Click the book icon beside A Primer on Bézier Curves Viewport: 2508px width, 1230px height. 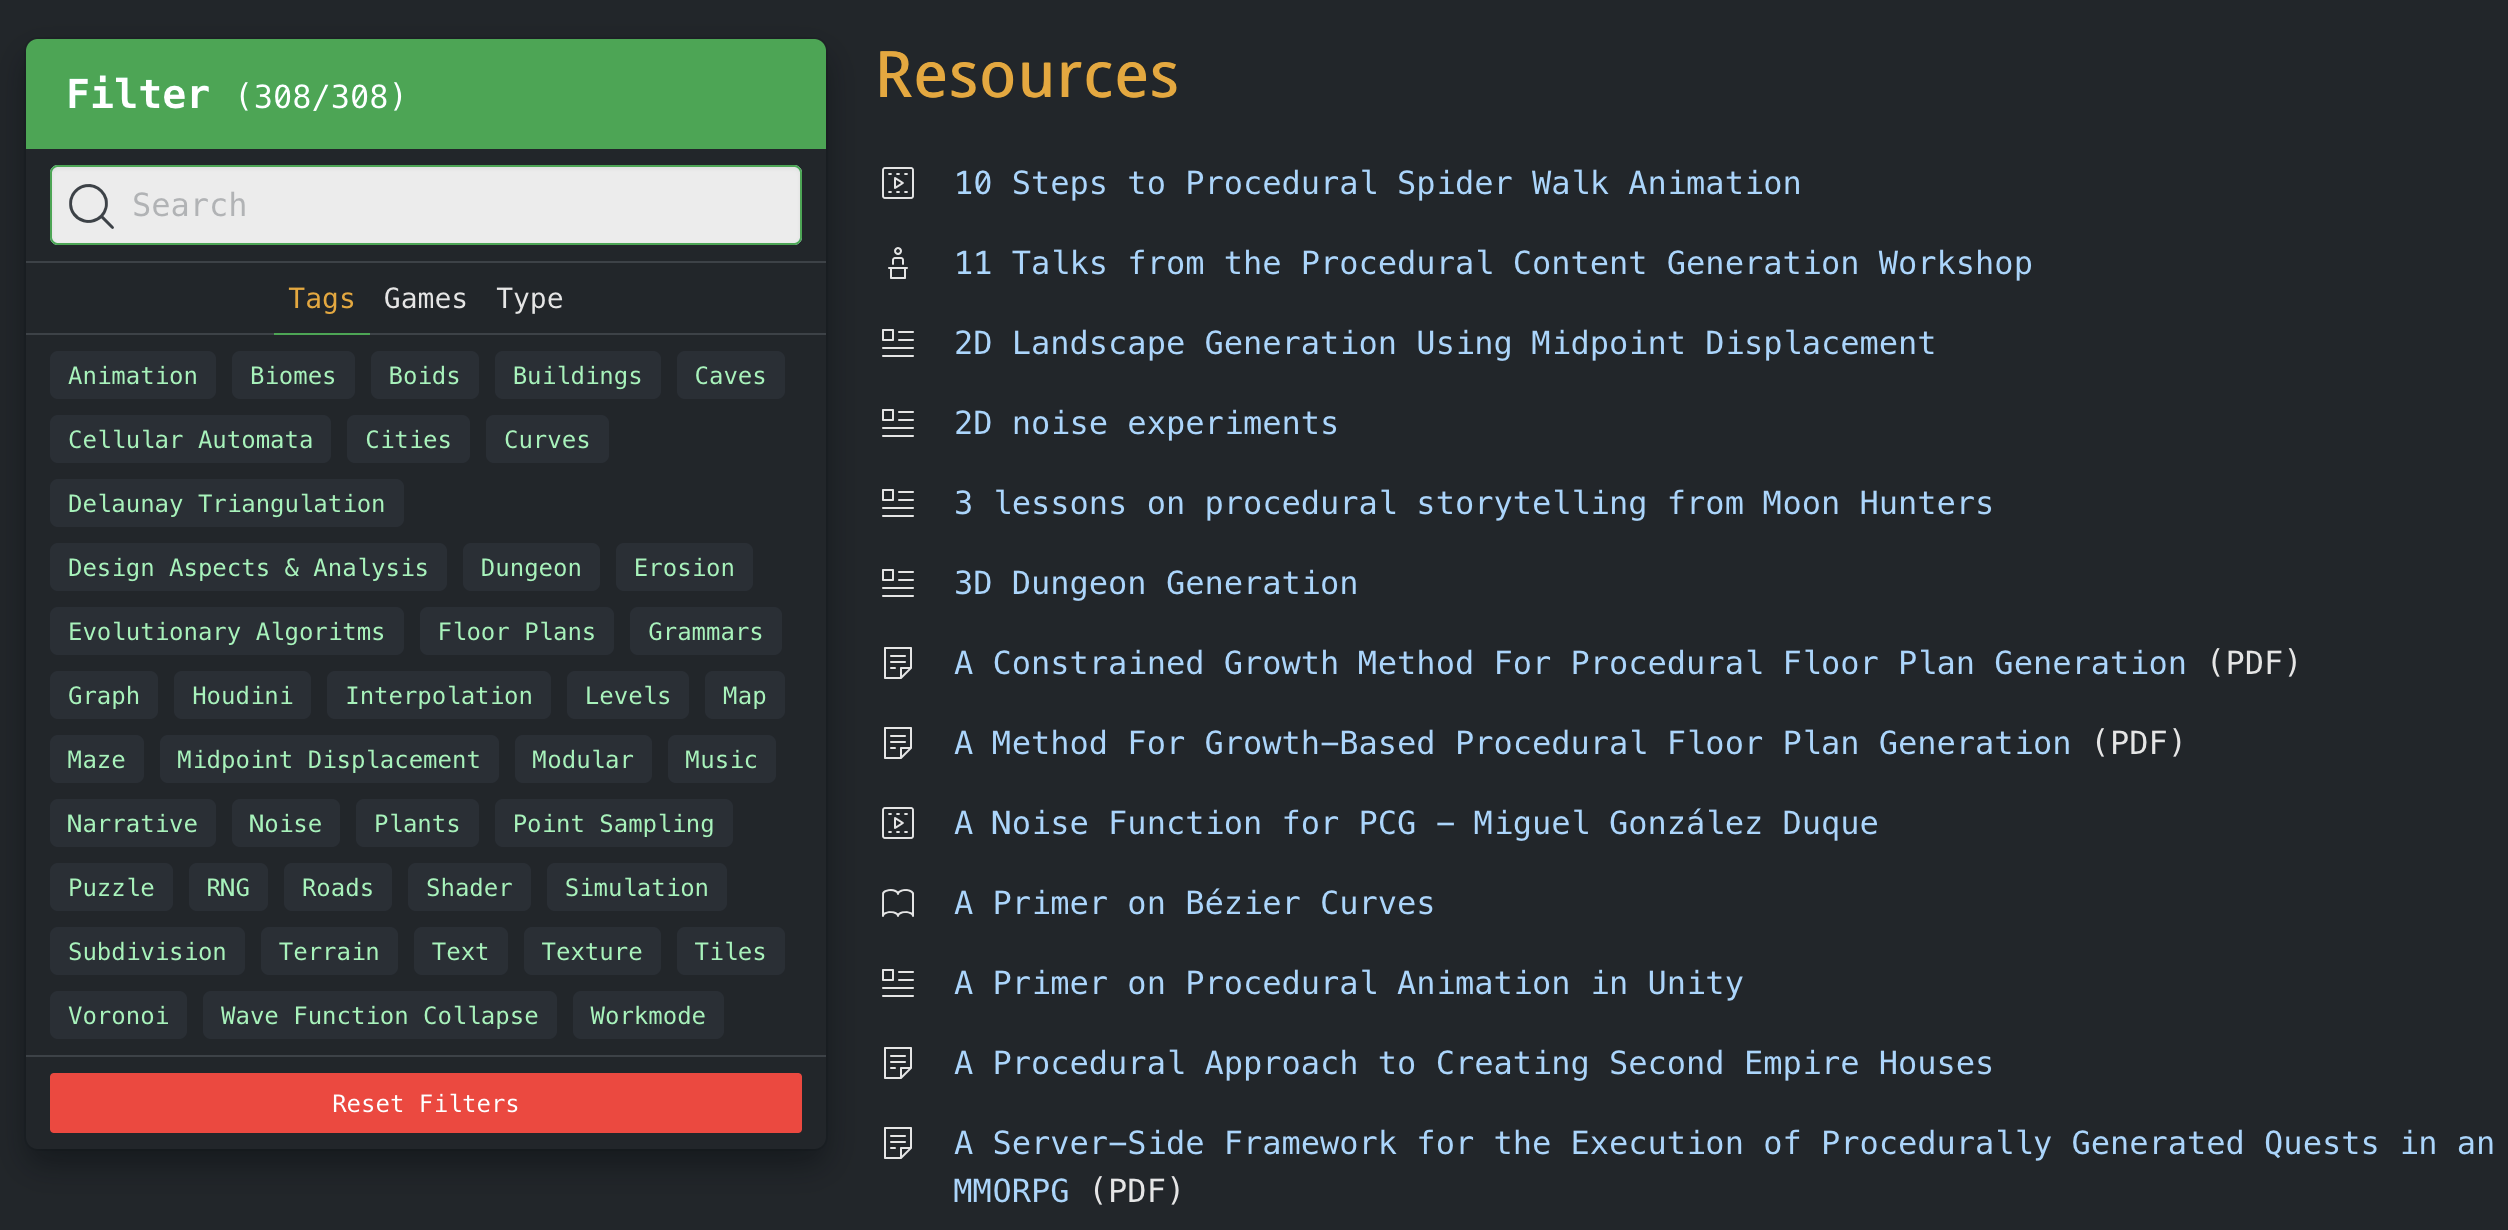tap(898, 903)
